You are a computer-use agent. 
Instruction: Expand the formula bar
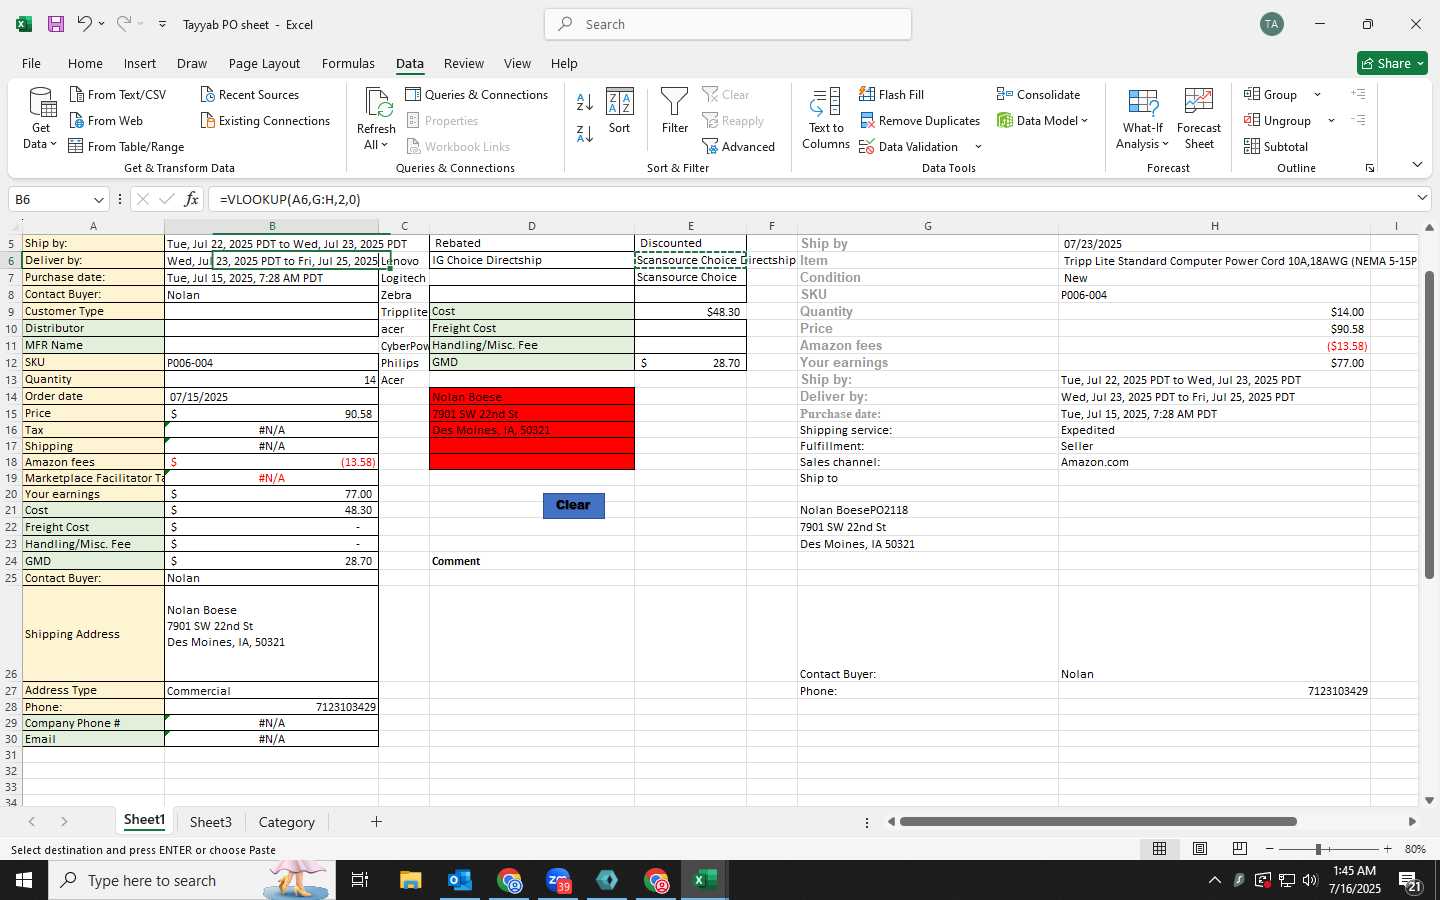click(x=1422, y=198)
